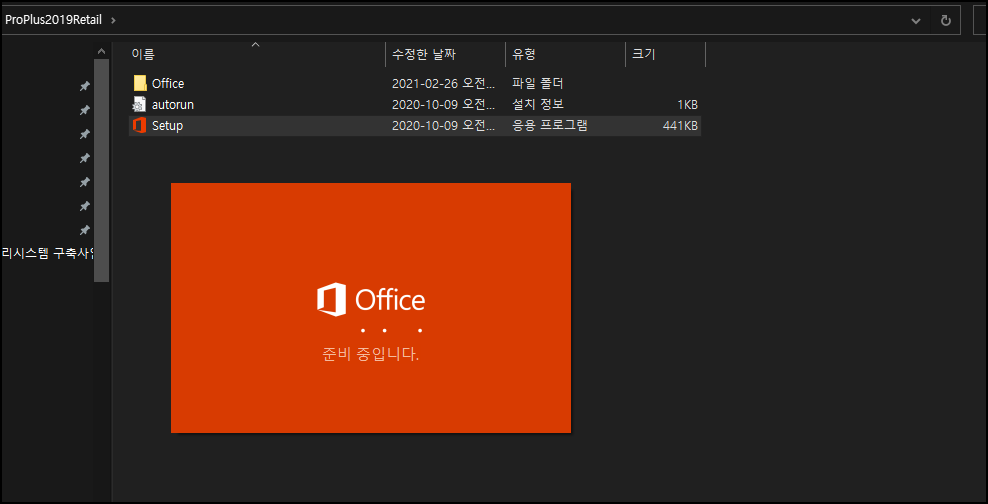Click ProPlus2019Retail breadcrumb in address bar

click(54, 20)
